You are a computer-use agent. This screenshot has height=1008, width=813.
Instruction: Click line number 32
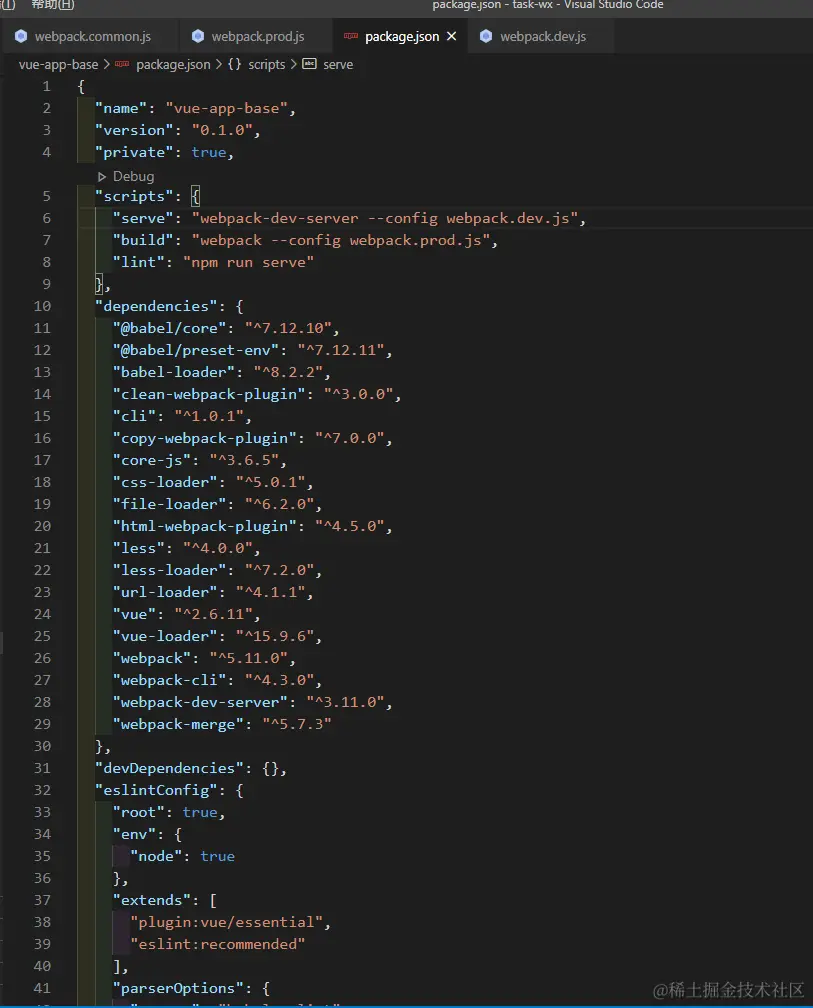coord(42,790)
